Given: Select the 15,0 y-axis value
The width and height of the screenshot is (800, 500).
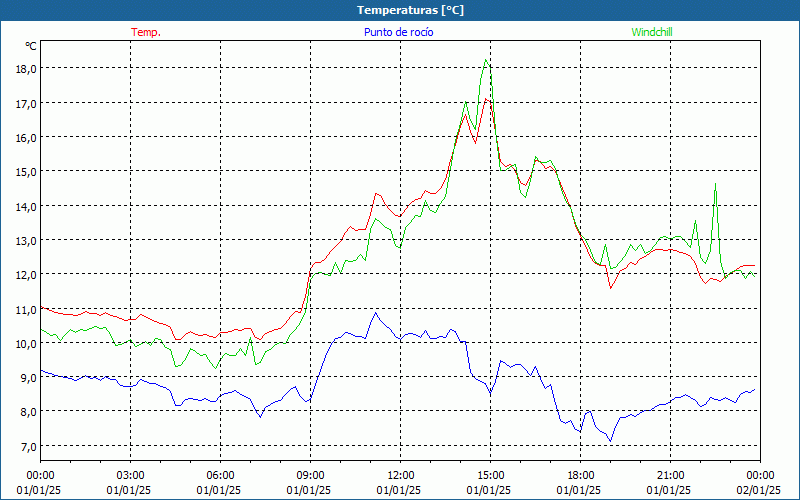Looking at the screenshot, I should 26,171.
